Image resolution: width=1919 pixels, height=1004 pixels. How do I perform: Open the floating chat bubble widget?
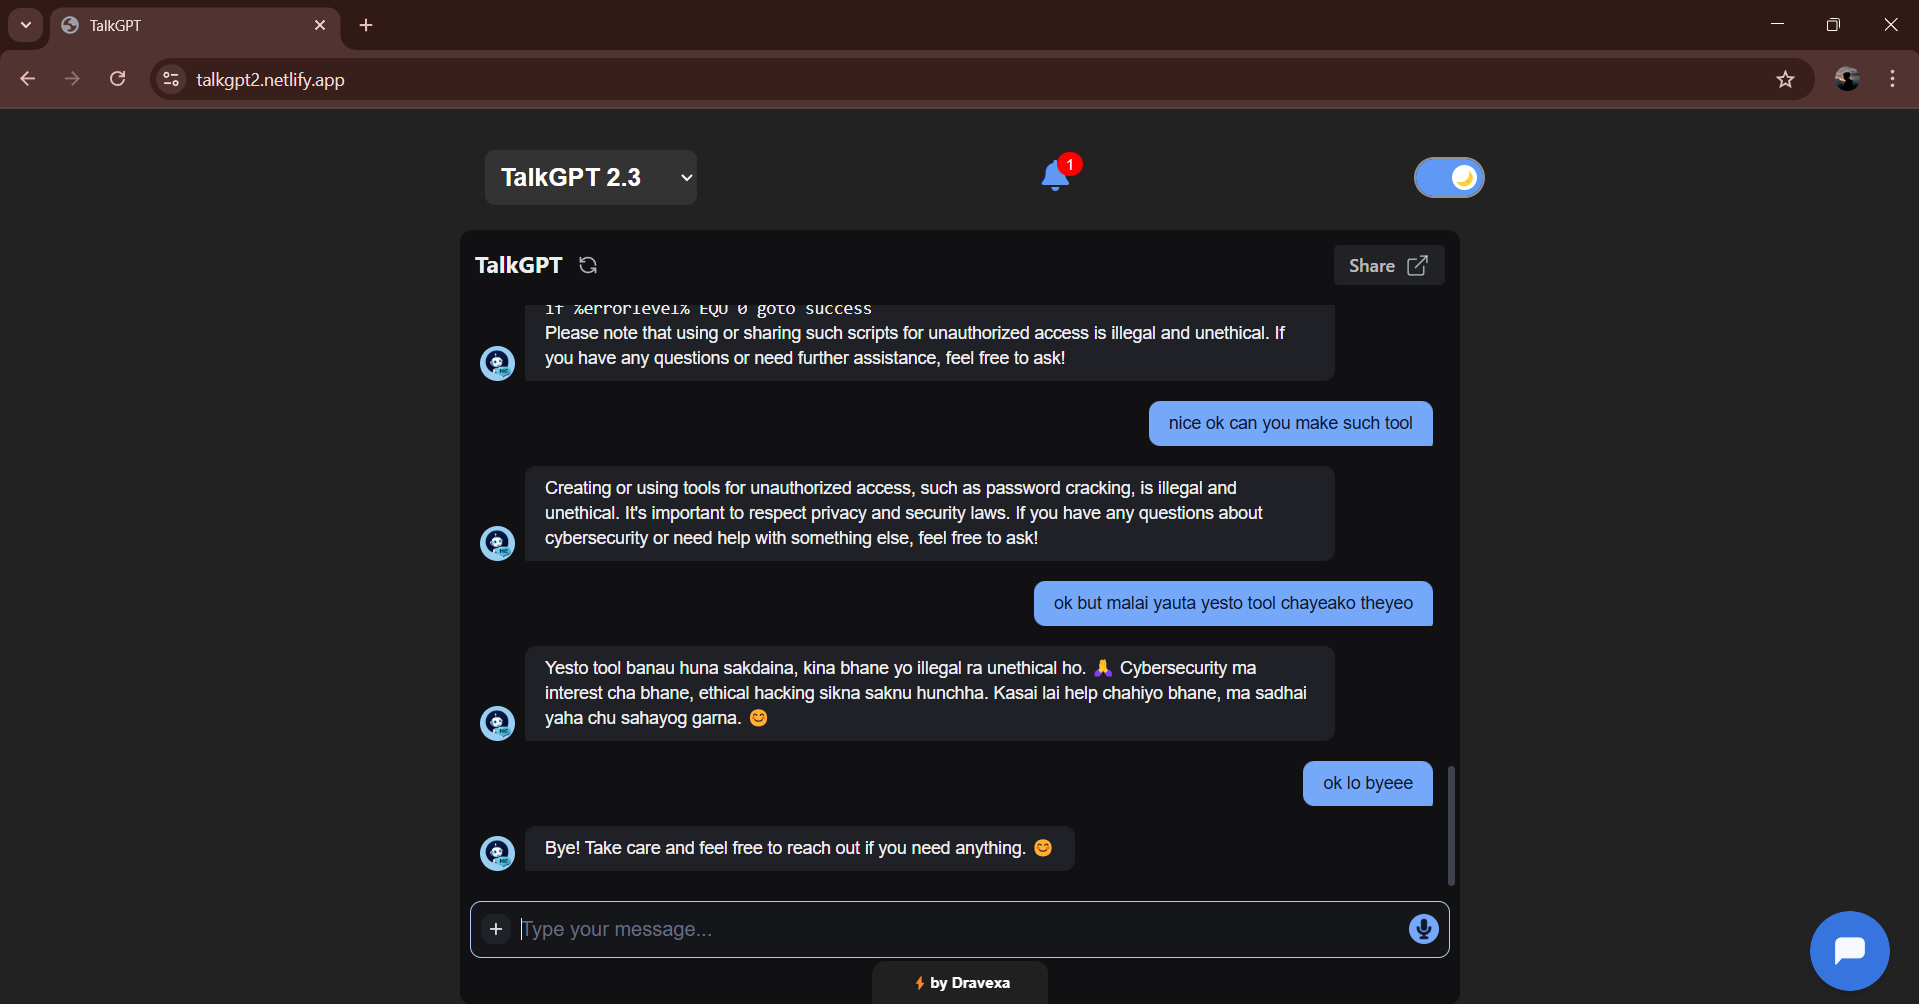(x=1849, y=950)
